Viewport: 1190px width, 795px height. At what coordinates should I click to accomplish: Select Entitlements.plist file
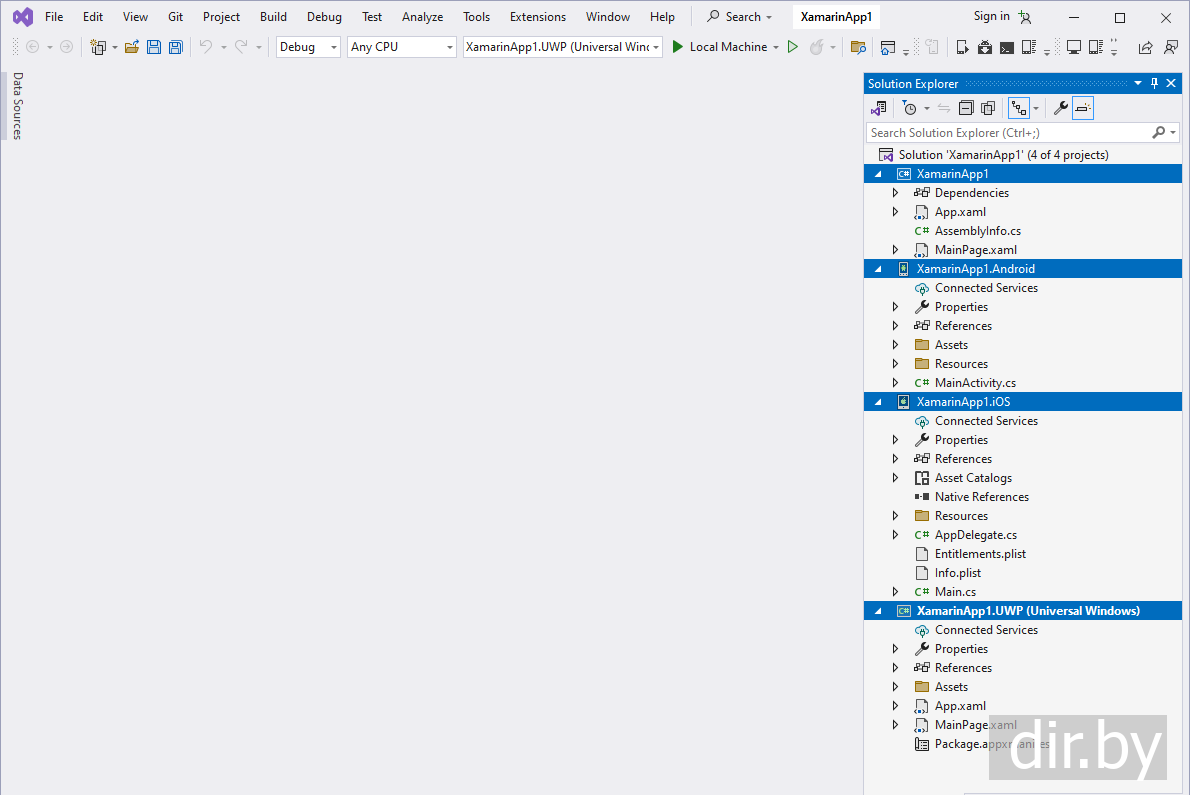pyautogui.click(x=980, y=554)
